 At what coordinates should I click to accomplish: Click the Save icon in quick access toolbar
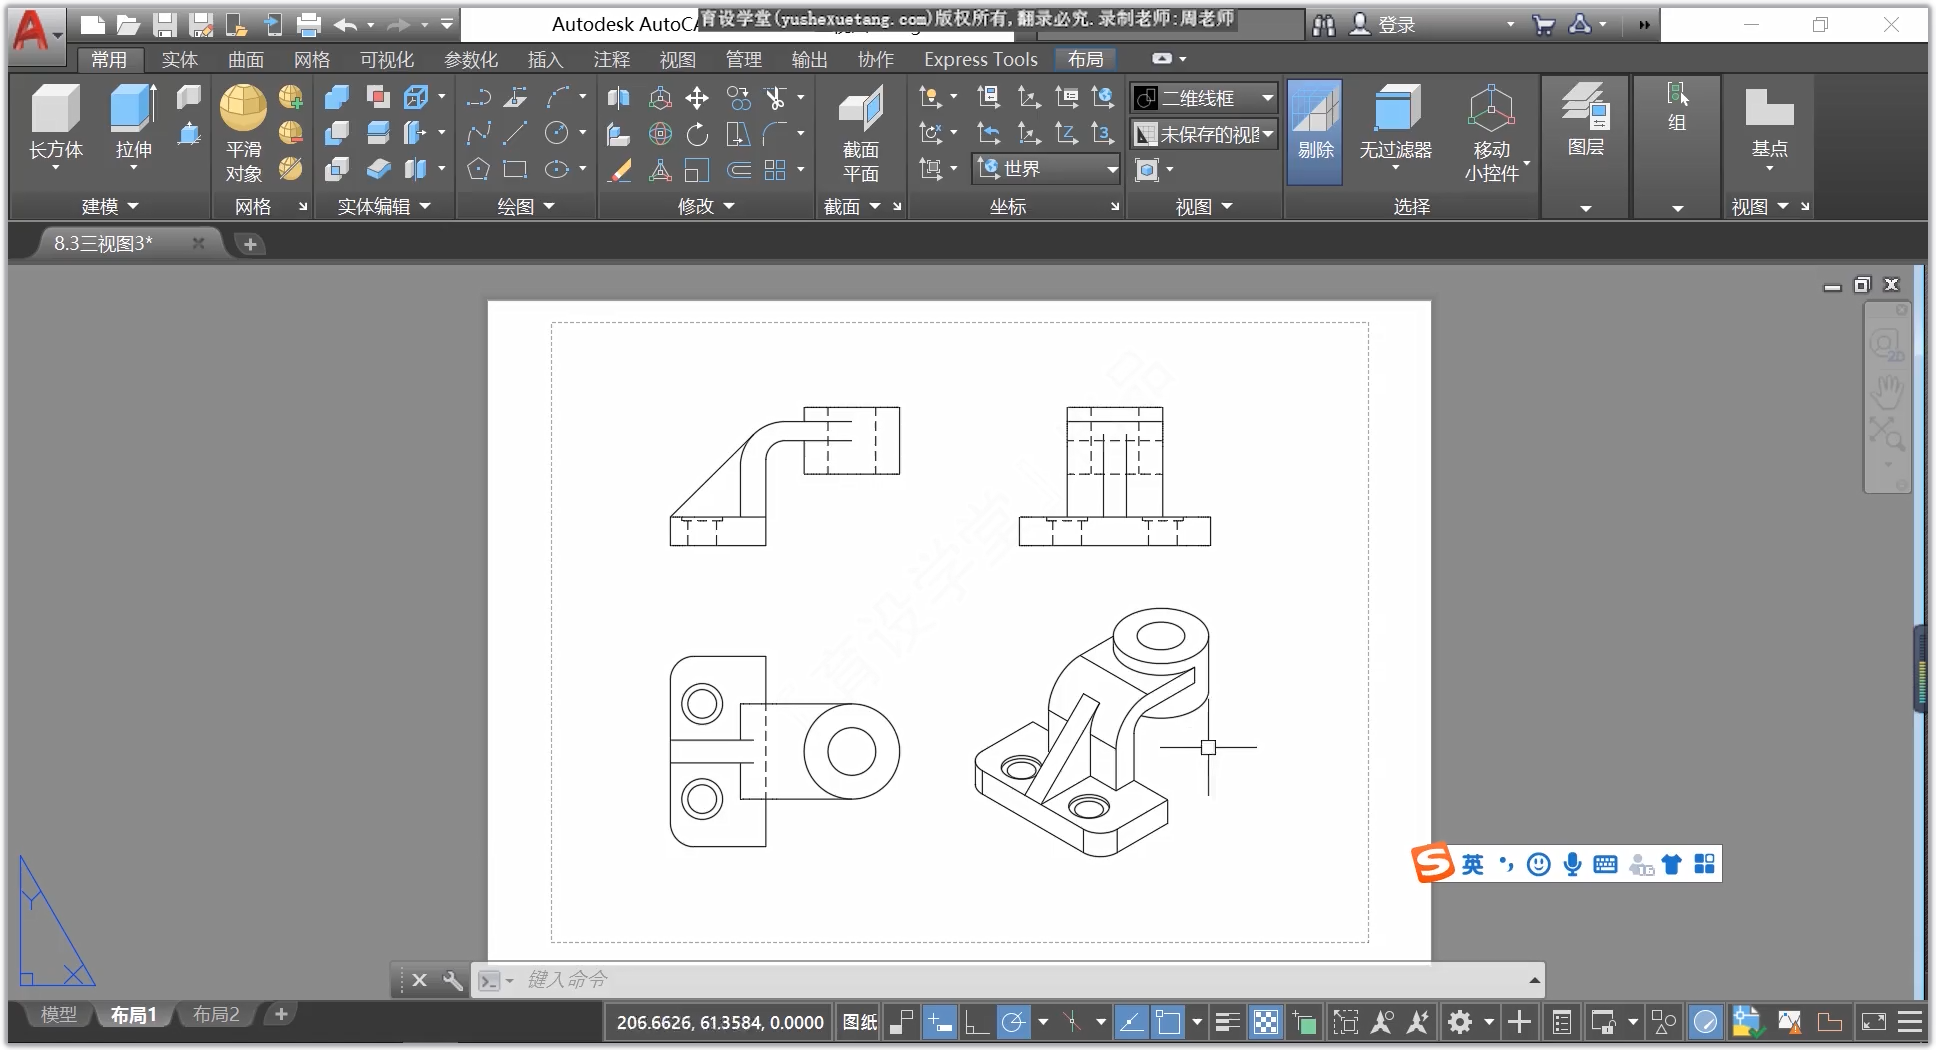pyautogui.click(x=165, y=25)
